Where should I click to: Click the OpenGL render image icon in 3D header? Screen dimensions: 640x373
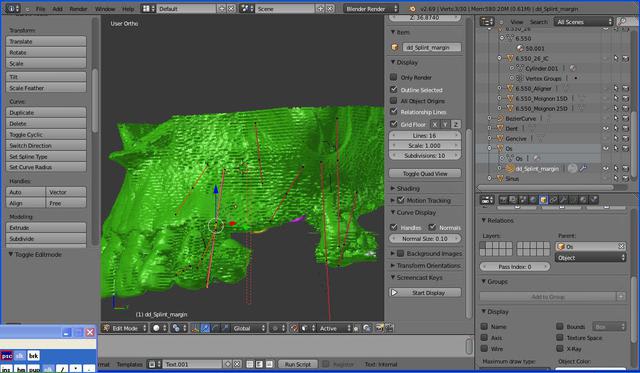(x=379, y=328)
